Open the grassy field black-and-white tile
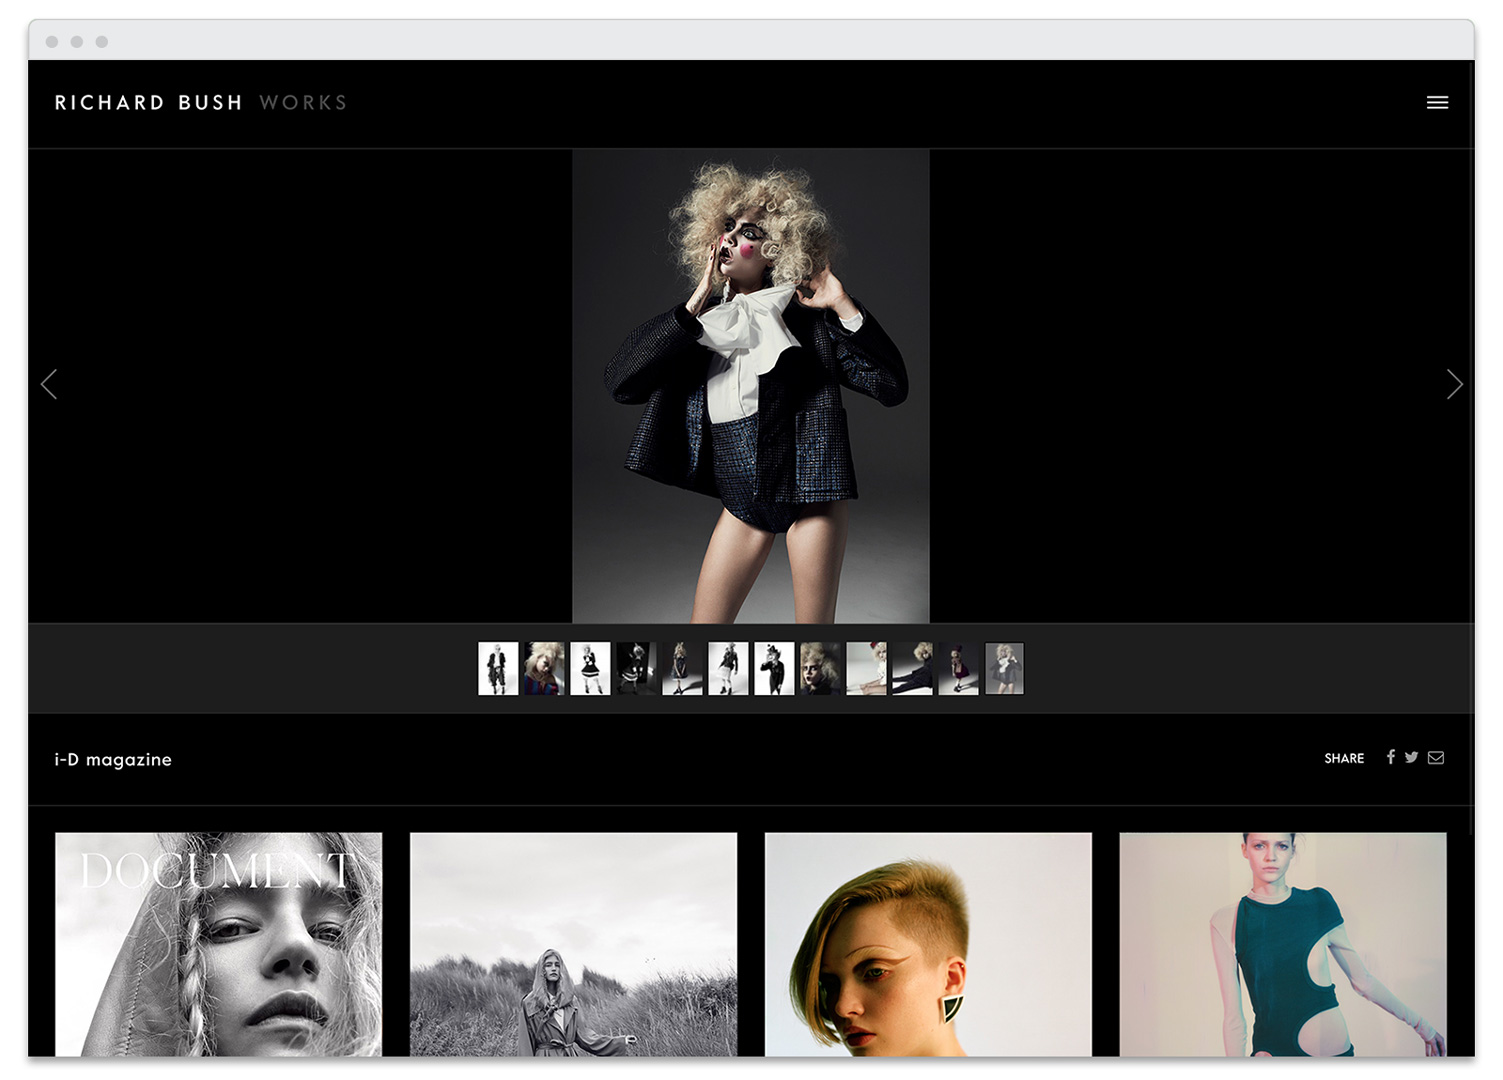The height and width of the screenshot is (1080, 1503). click(573, 944)
